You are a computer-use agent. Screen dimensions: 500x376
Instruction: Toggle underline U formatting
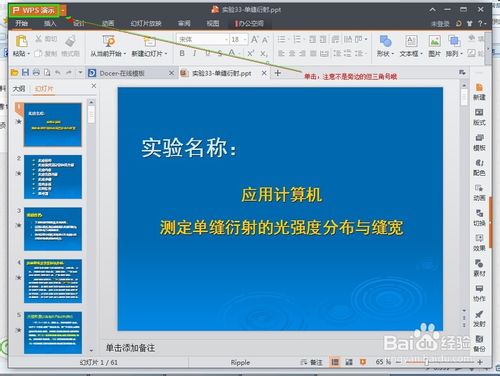coord(207,53)
